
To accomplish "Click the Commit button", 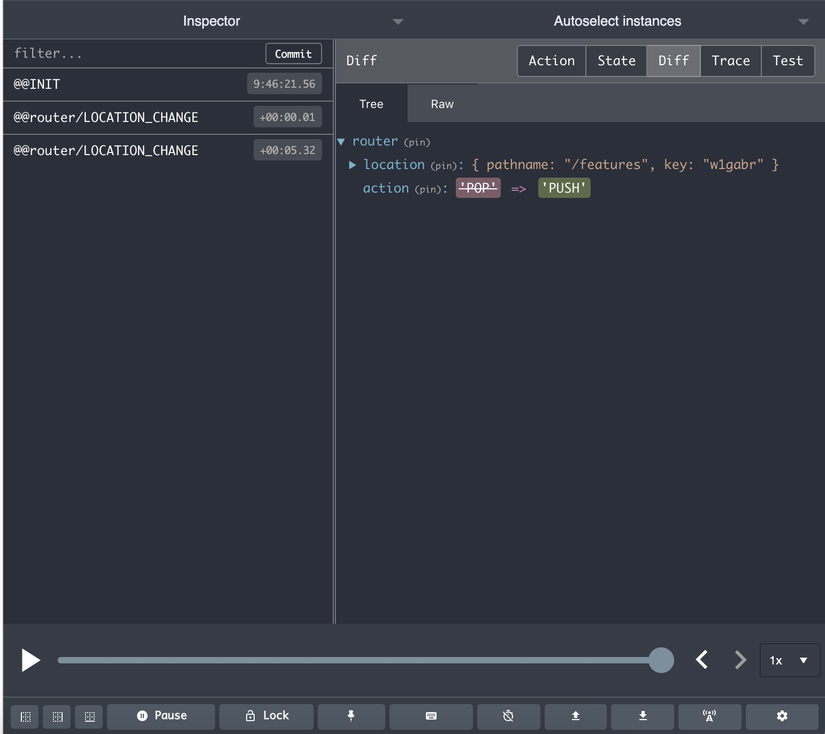I will (293, 54).
